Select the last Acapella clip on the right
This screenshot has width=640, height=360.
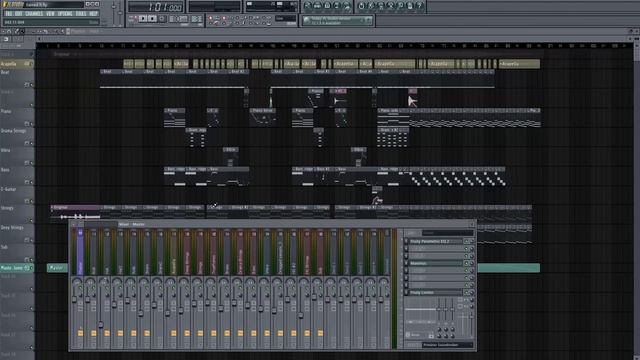coord(519,64)
